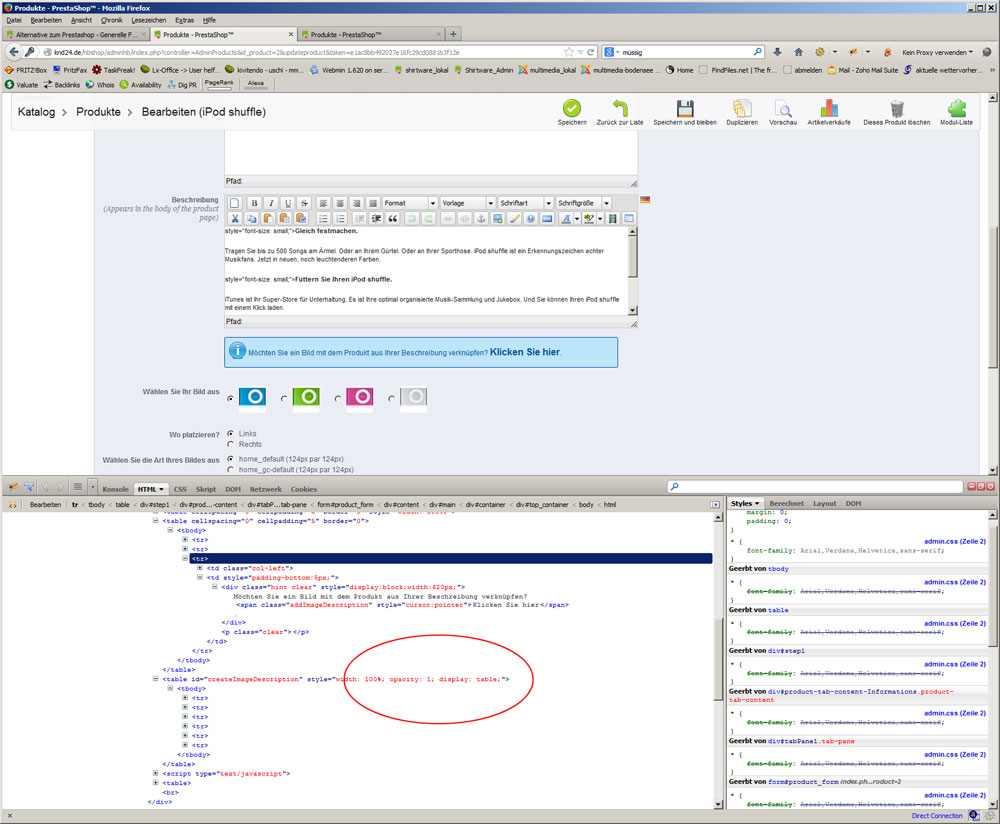Click the Firebug inspect element icon
This screenshot has height=824, width=1000.
point(30,487)
